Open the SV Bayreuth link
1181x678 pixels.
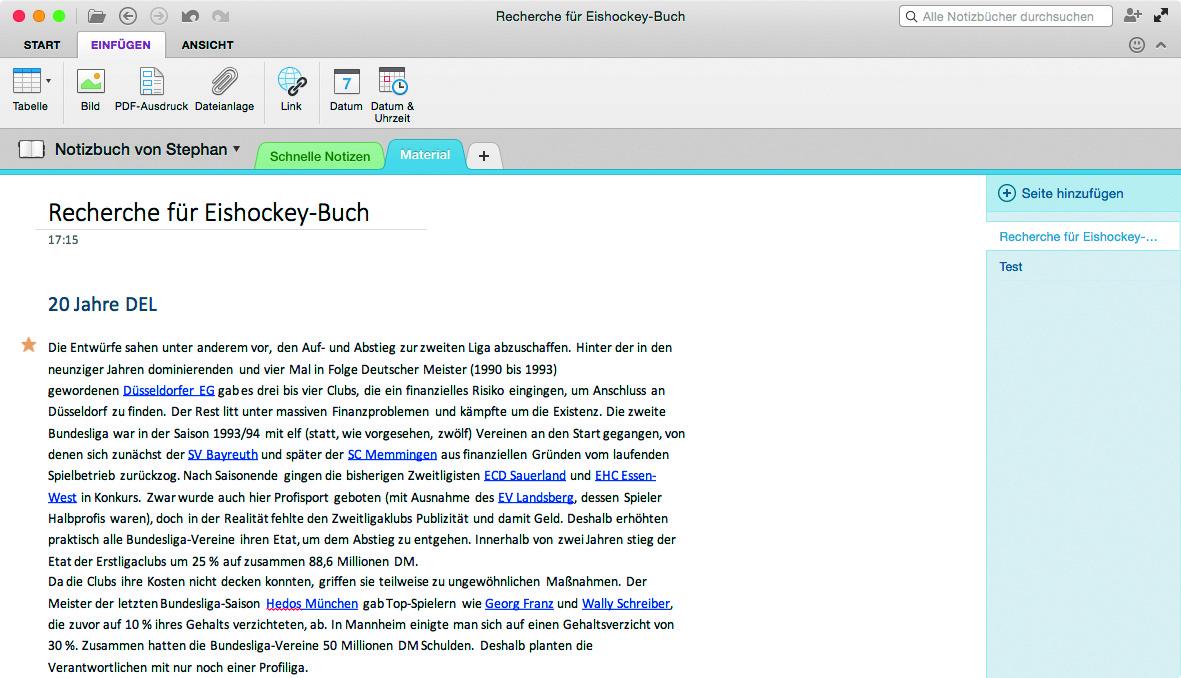click(223, 454)
